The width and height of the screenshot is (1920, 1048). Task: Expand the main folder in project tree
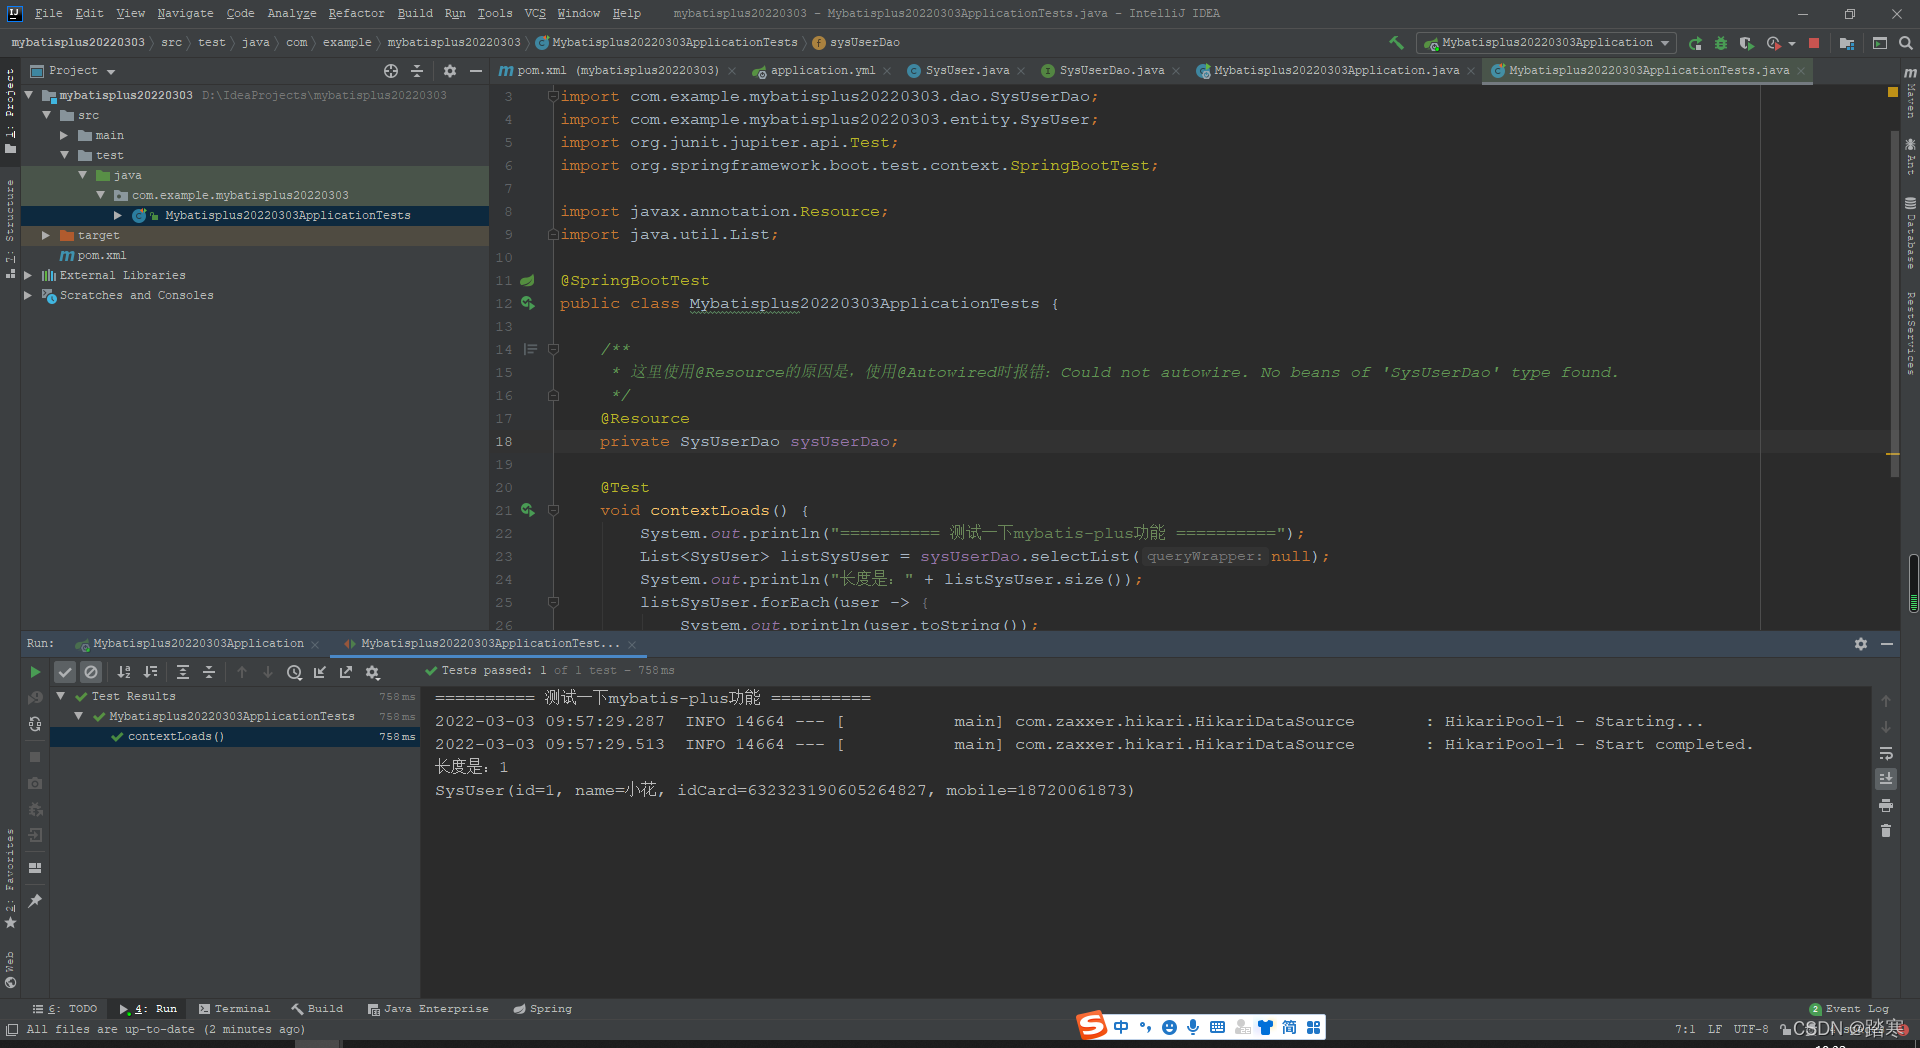[65, 135]
